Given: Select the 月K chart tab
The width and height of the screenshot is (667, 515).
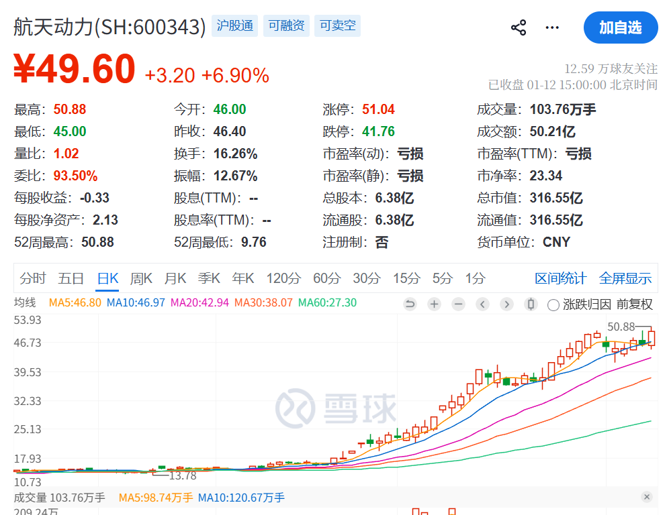Looking at the screenshot, I should click(175, 278).
